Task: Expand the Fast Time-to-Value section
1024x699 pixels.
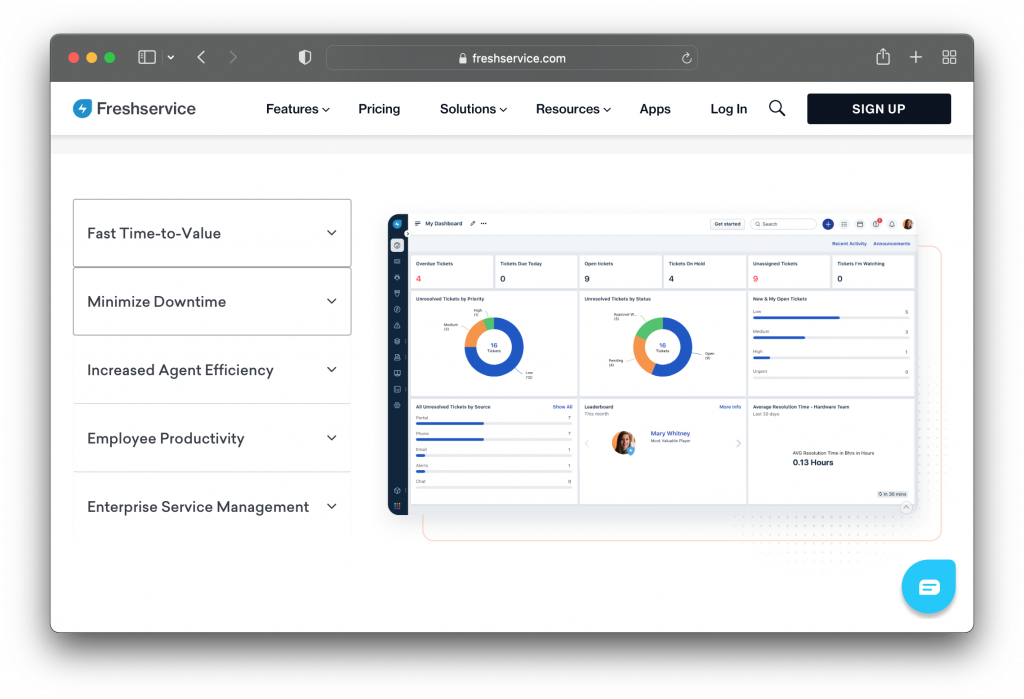Action: coord(212,233)
